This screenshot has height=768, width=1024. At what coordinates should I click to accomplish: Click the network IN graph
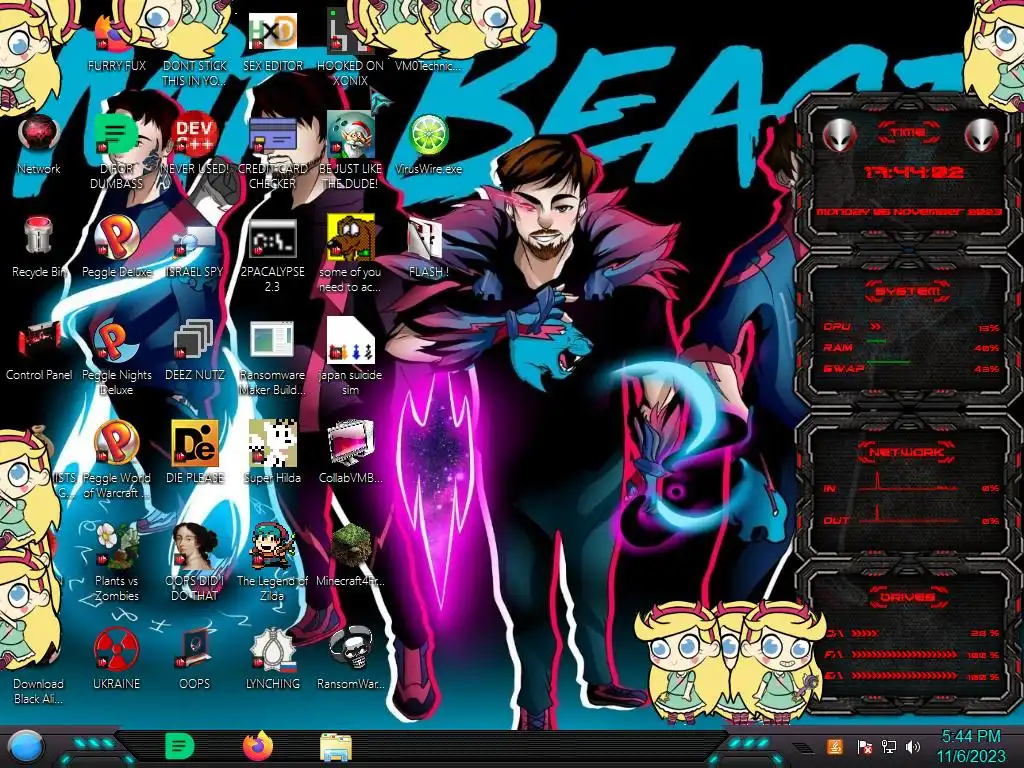(x=910, y=481)
